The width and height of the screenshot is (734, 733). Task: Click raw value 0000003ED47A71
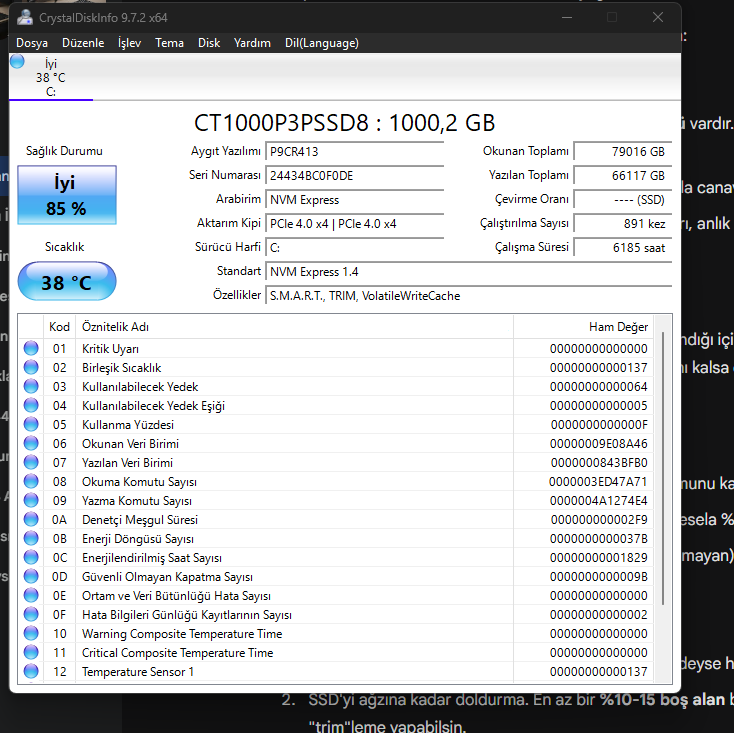pos(598,481)
